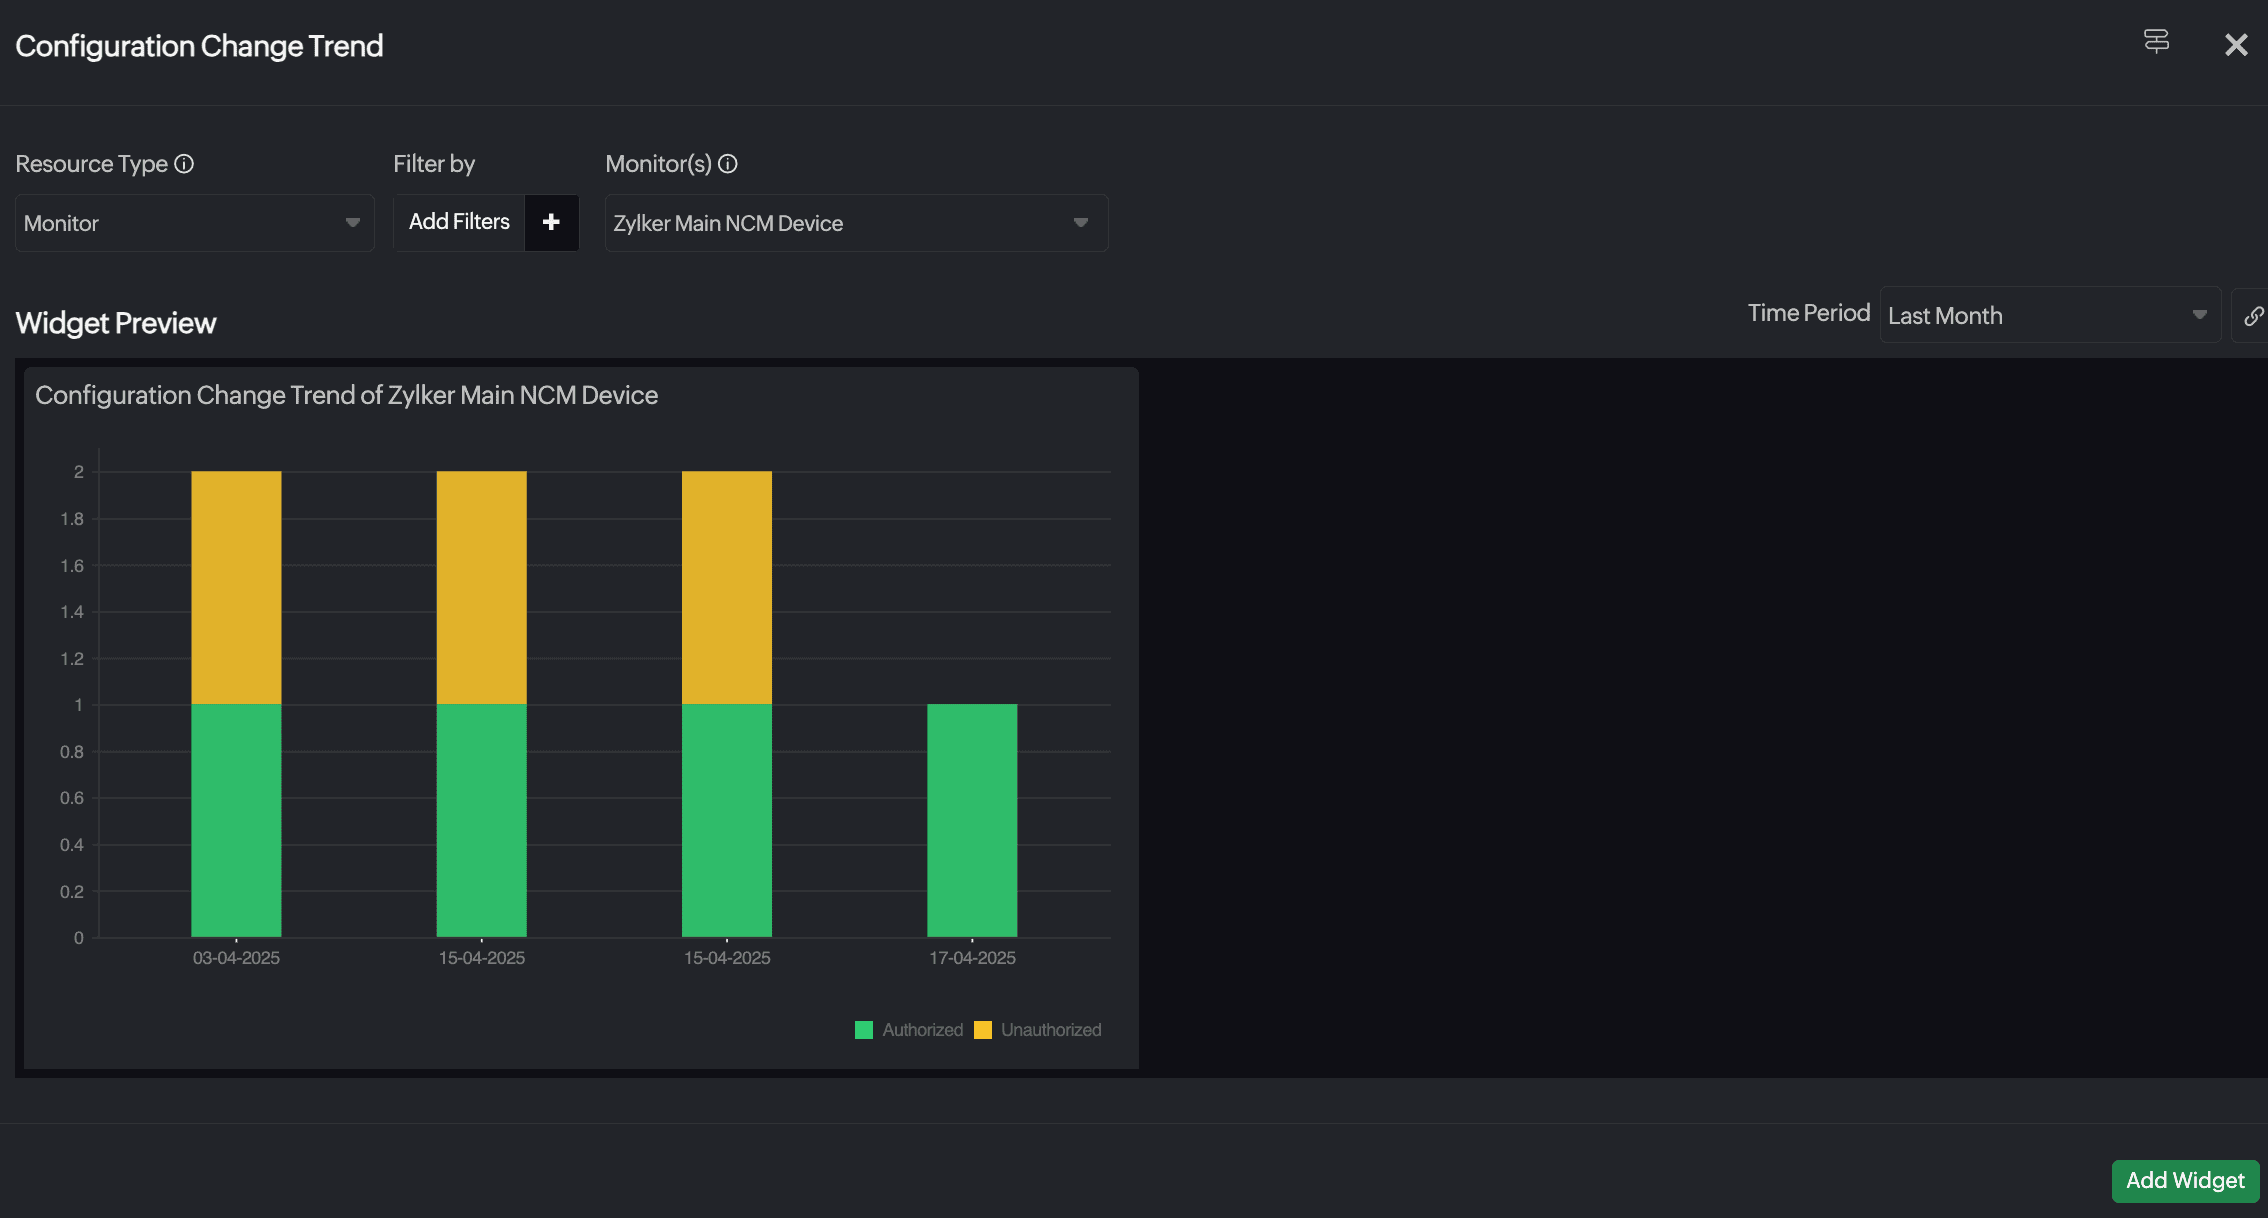2268x1218 pixels.
Task: Expand the Zylker Main NCM Device dropdown
Action: pos(855,223)
